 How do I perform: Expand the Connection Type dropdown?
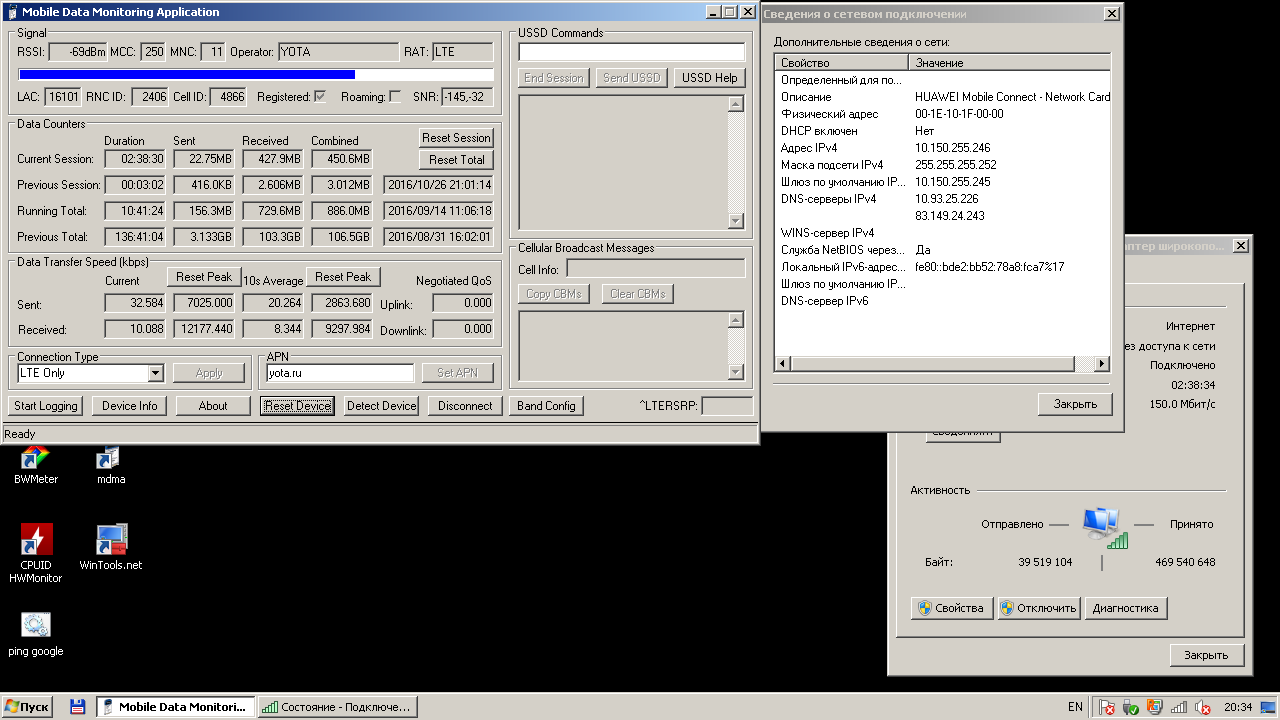[155, 373]
